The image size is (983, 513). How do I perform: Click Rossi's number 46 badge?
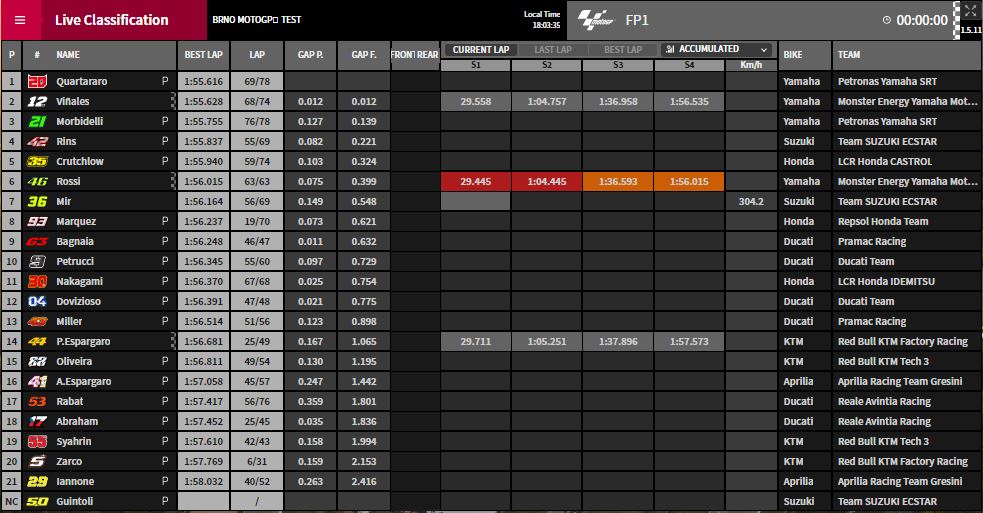click(x=37, y=182)
